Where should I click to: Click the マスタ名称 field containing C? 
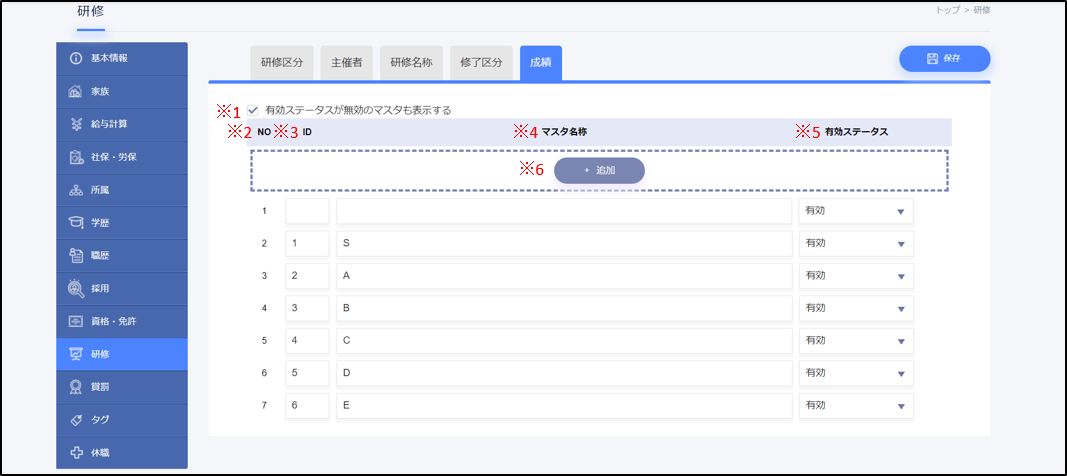point(565,341)
